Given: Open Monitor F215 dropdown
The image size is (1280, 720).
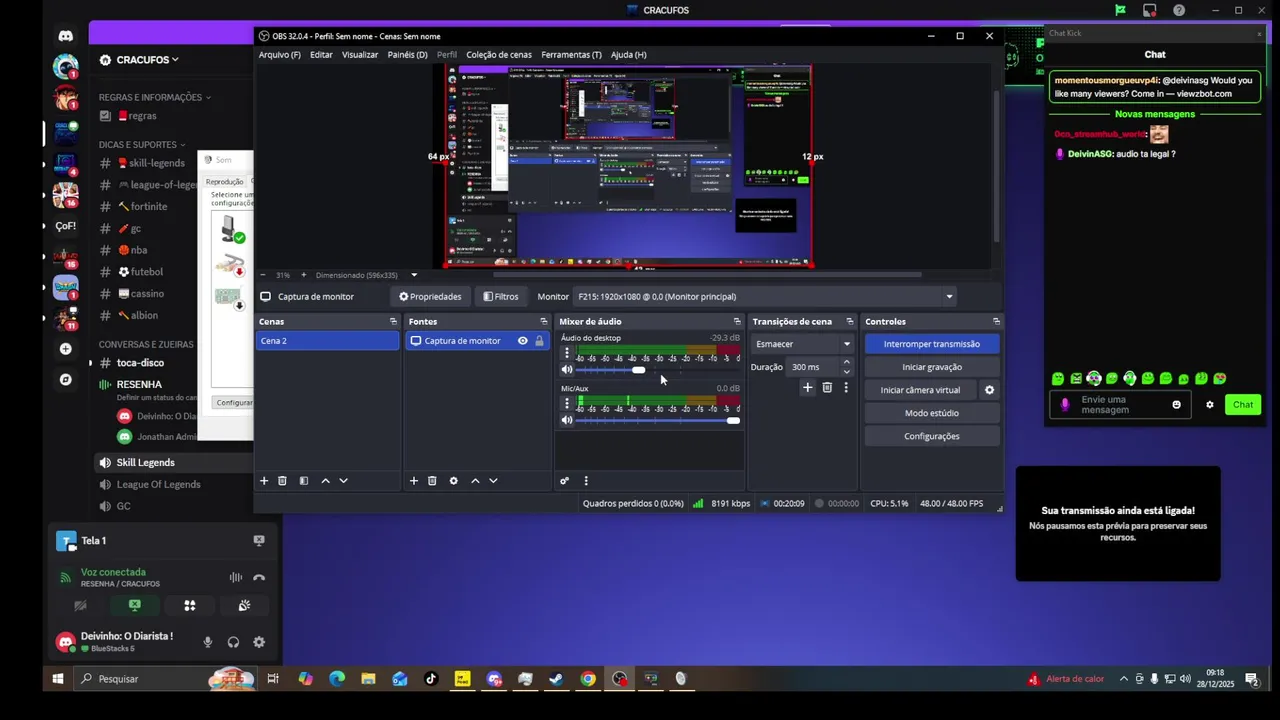Looking at the screenshot, I should 766,296.
